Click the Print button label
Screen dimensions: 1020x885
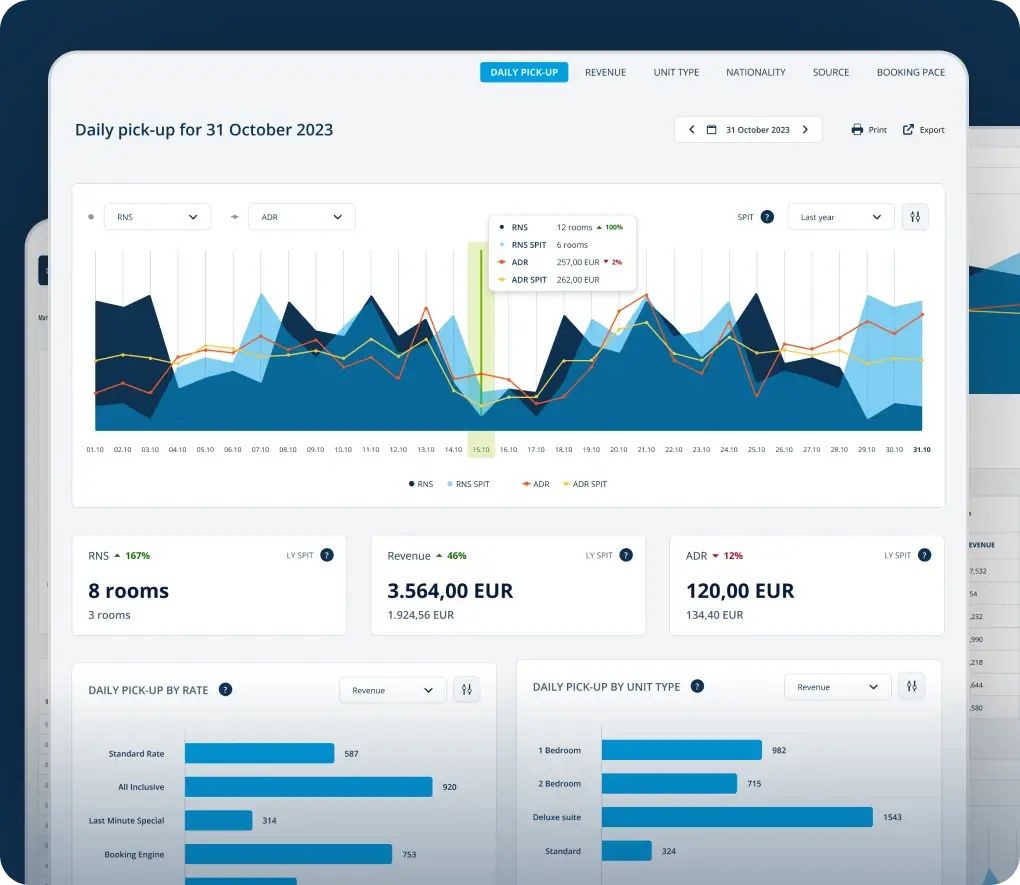tap(878, 130)
